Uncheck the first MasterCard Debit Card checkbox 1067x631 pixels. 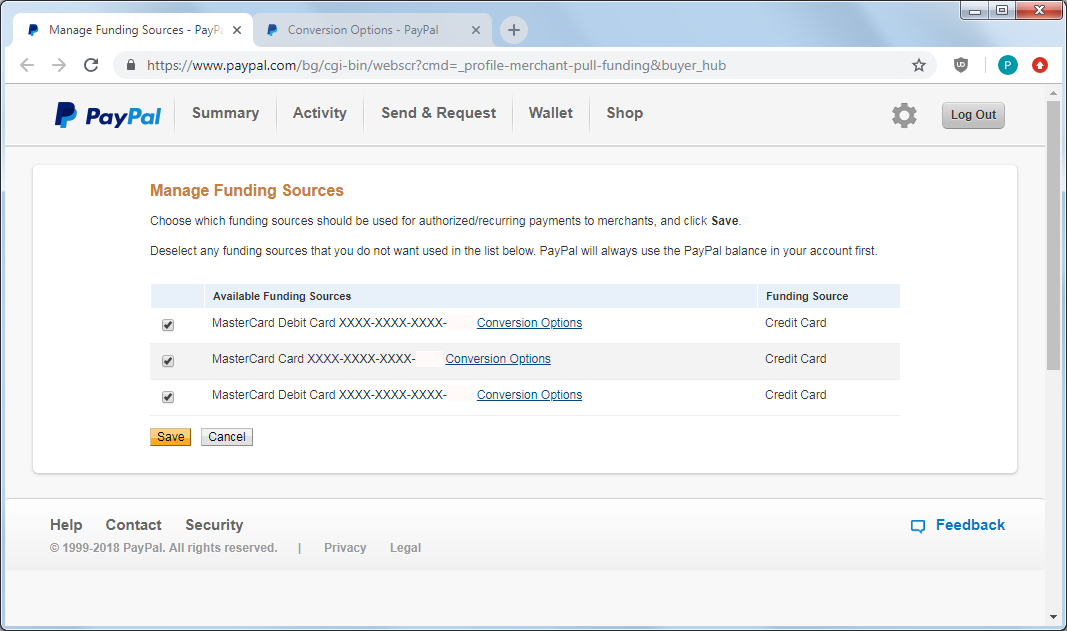(x=168, y=325)
